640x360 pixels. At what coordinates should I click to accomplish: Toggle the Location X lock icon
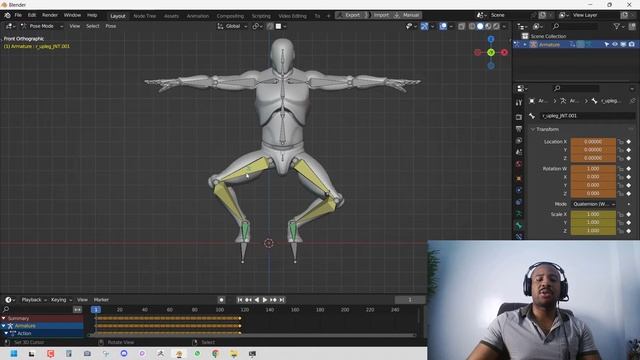pyautogui.click(x=621, y=142)
